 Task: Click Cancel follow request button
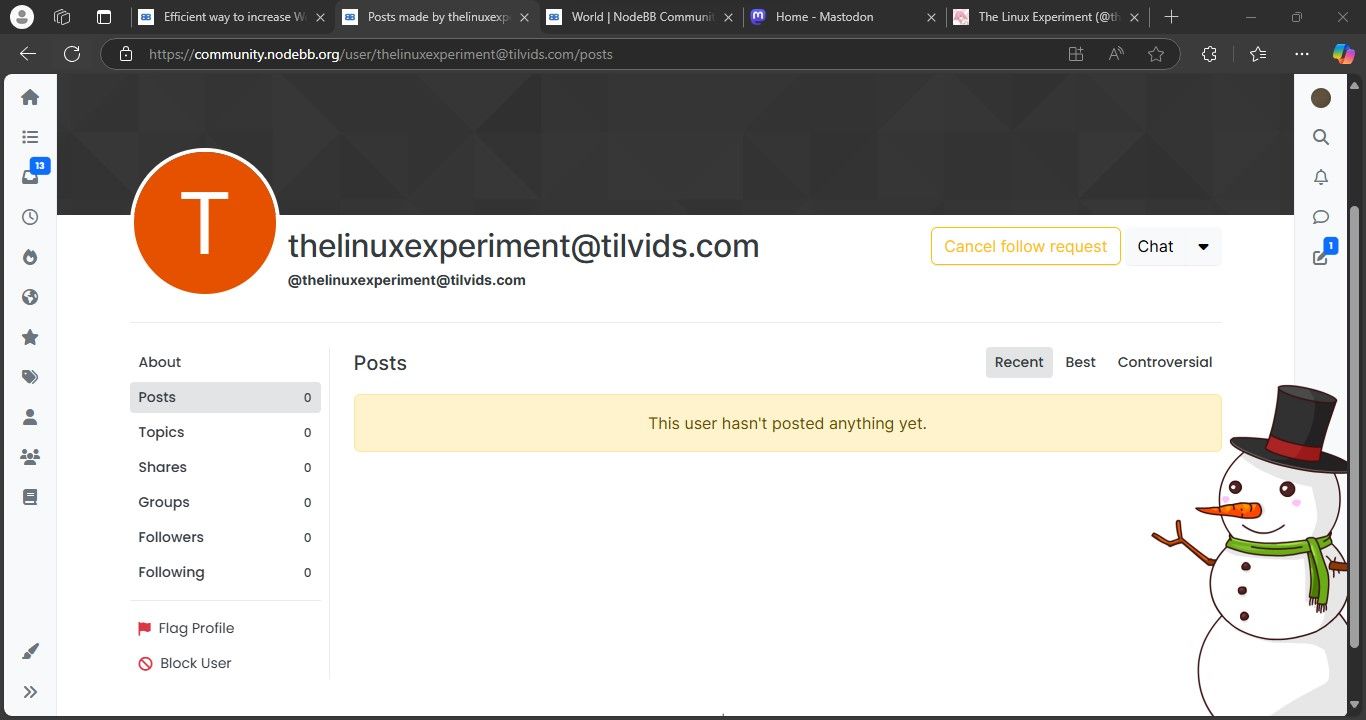pos(1025,246)
